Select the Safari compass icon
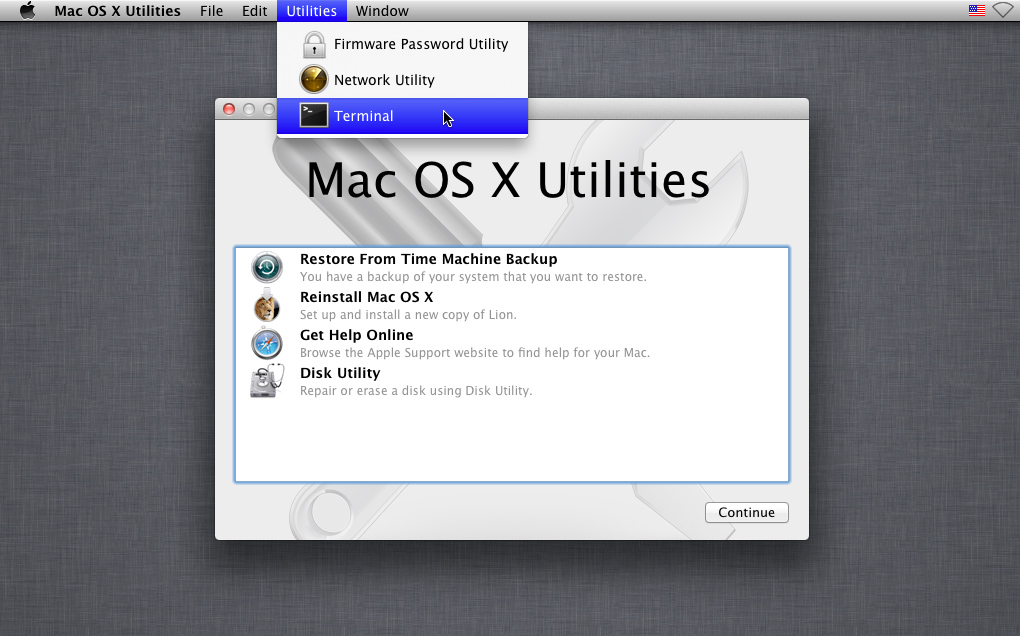The image size is (1020, 636). [x=267, y=343]
